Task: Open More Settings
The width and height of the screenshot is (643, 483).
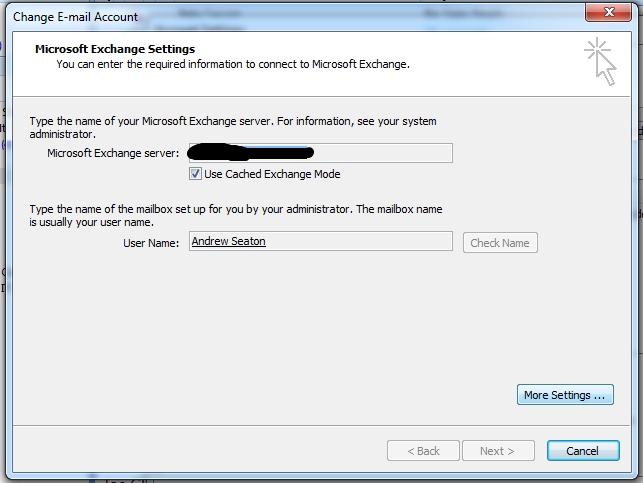Action: pyautogui.click(x=565, y=395)
